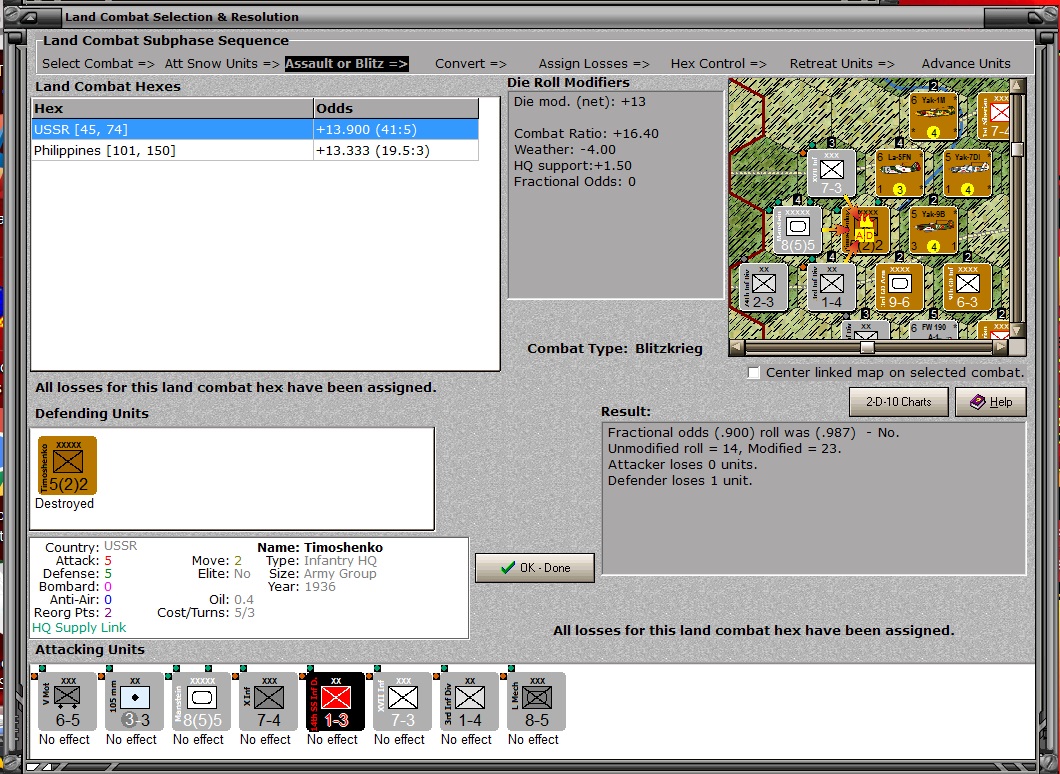Open the Help button
This screenshot has width=1060, height=774.
tap(990, 402)
